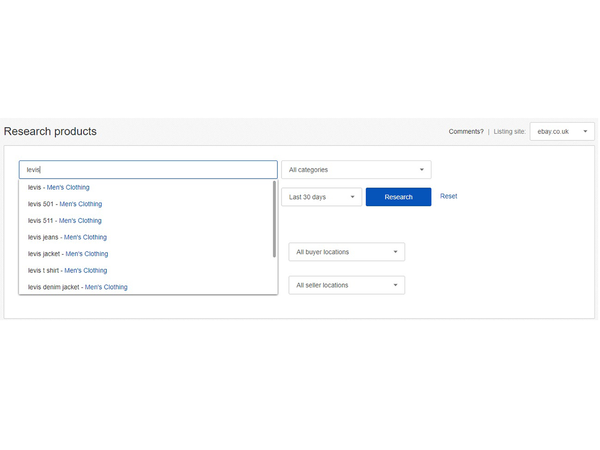Click the blue Research button

[398, 197]
